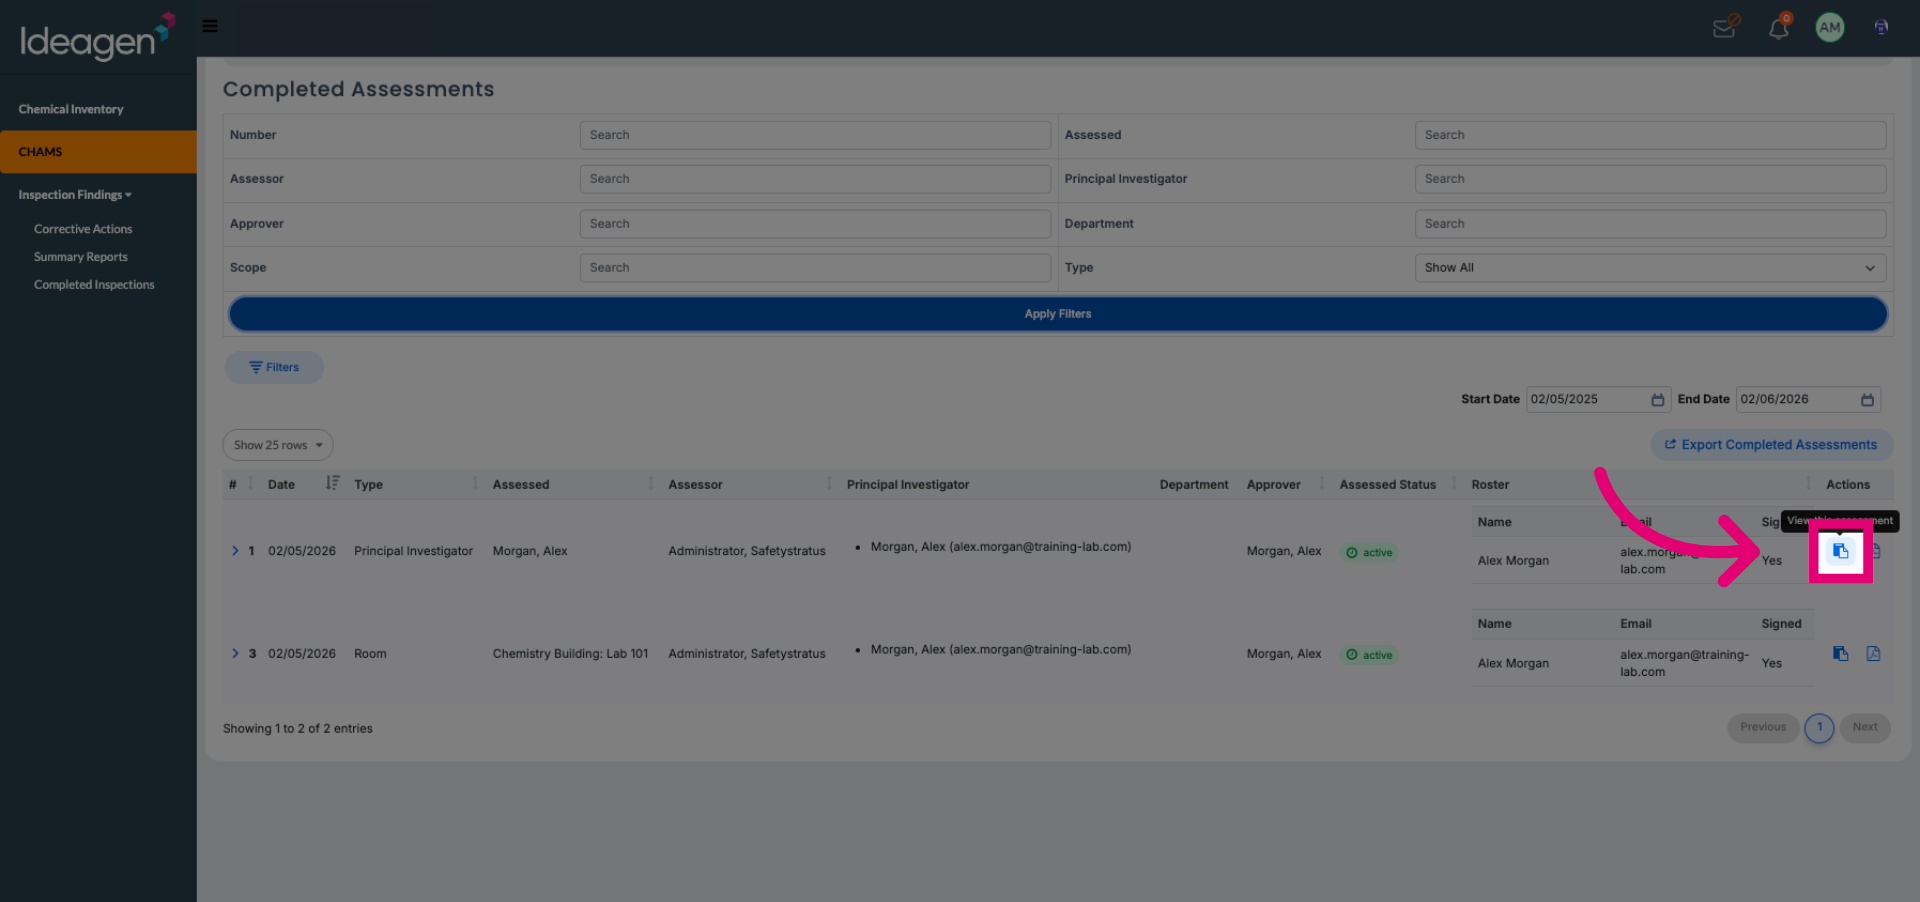Go to the Next page
This screenshot has width=1920, height=902.
pyautogui.click(x=1865, y=727)
